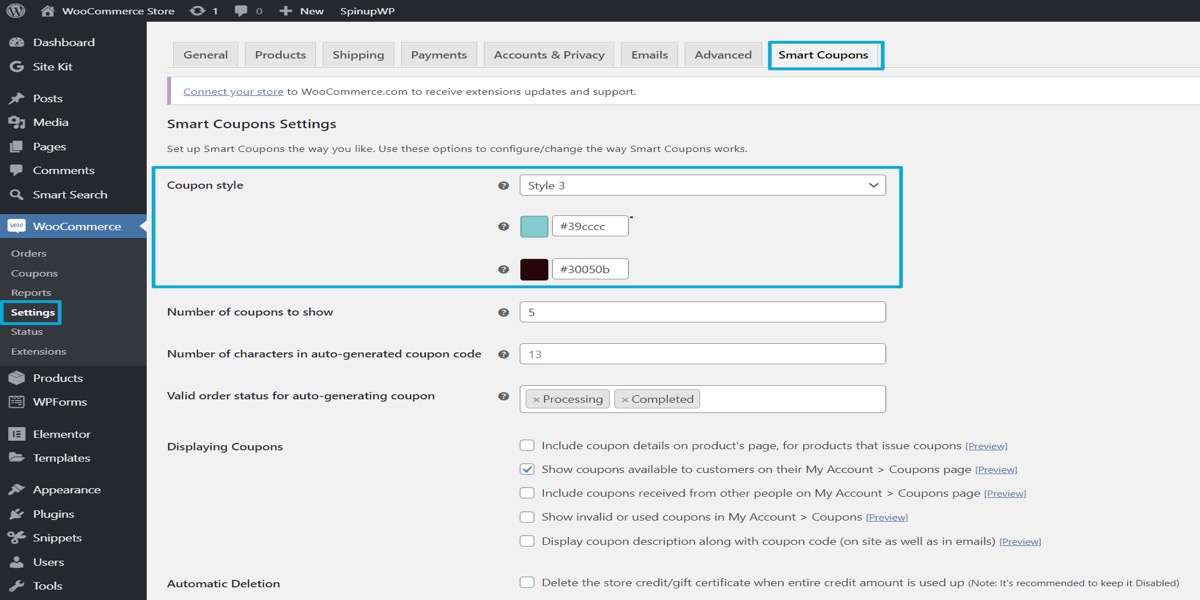
Task: Open the Dashboard sidebar item
Action: (x=63, y=43)
